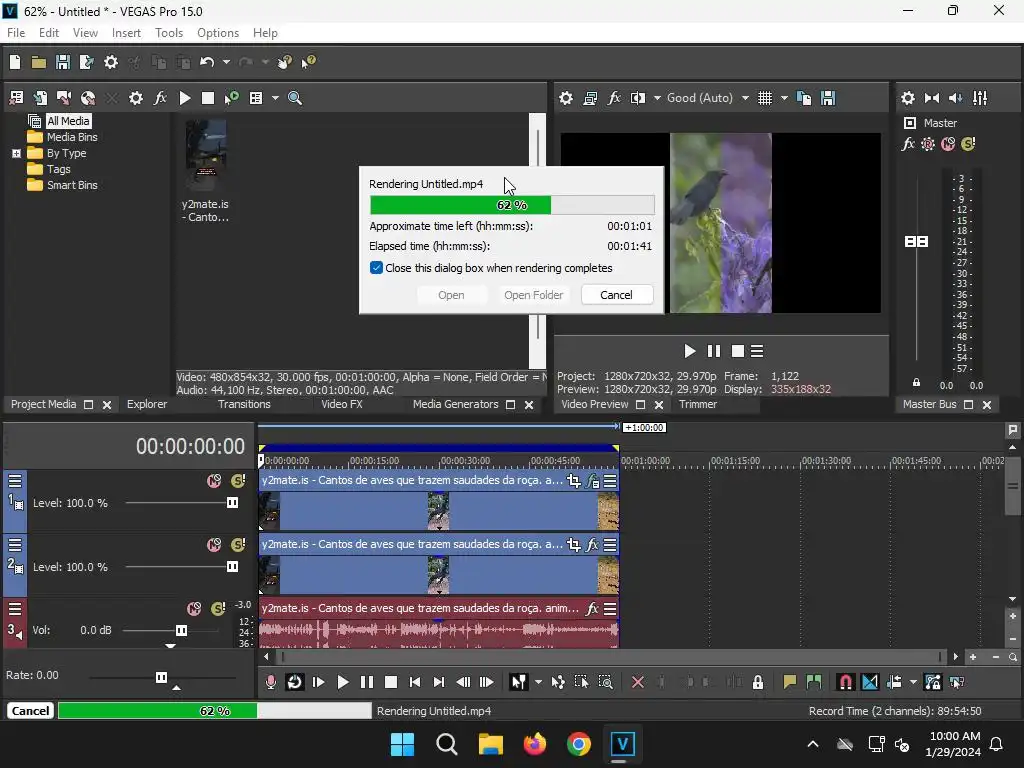Screen dimensions: 1024x768
Task: Click the Search media magnifier icon
Action: 295,98
